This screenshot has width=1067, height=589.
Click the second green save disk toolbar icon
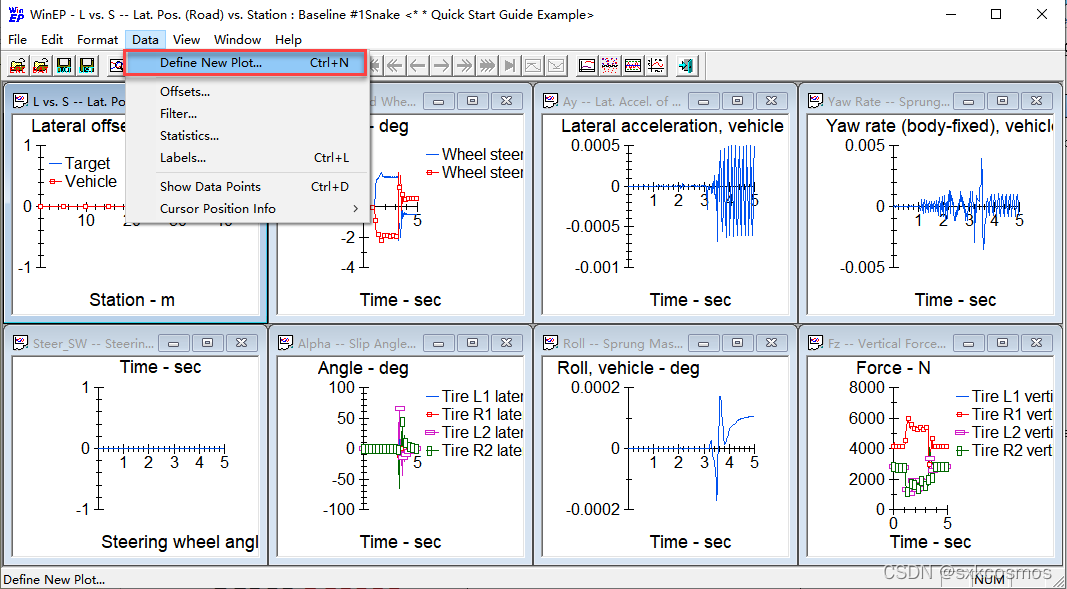(x=86, y=66)
